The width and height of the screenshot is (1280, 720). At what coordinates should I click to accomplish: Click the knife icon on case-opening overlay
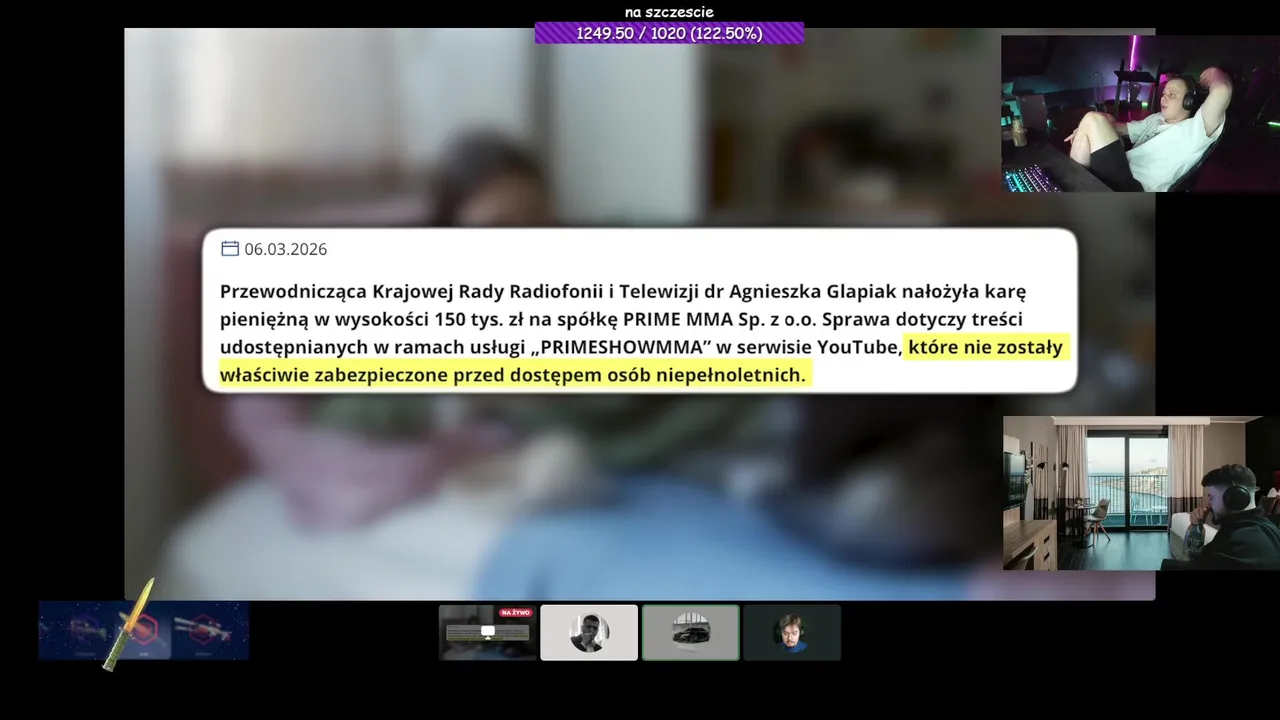[131, 624]
